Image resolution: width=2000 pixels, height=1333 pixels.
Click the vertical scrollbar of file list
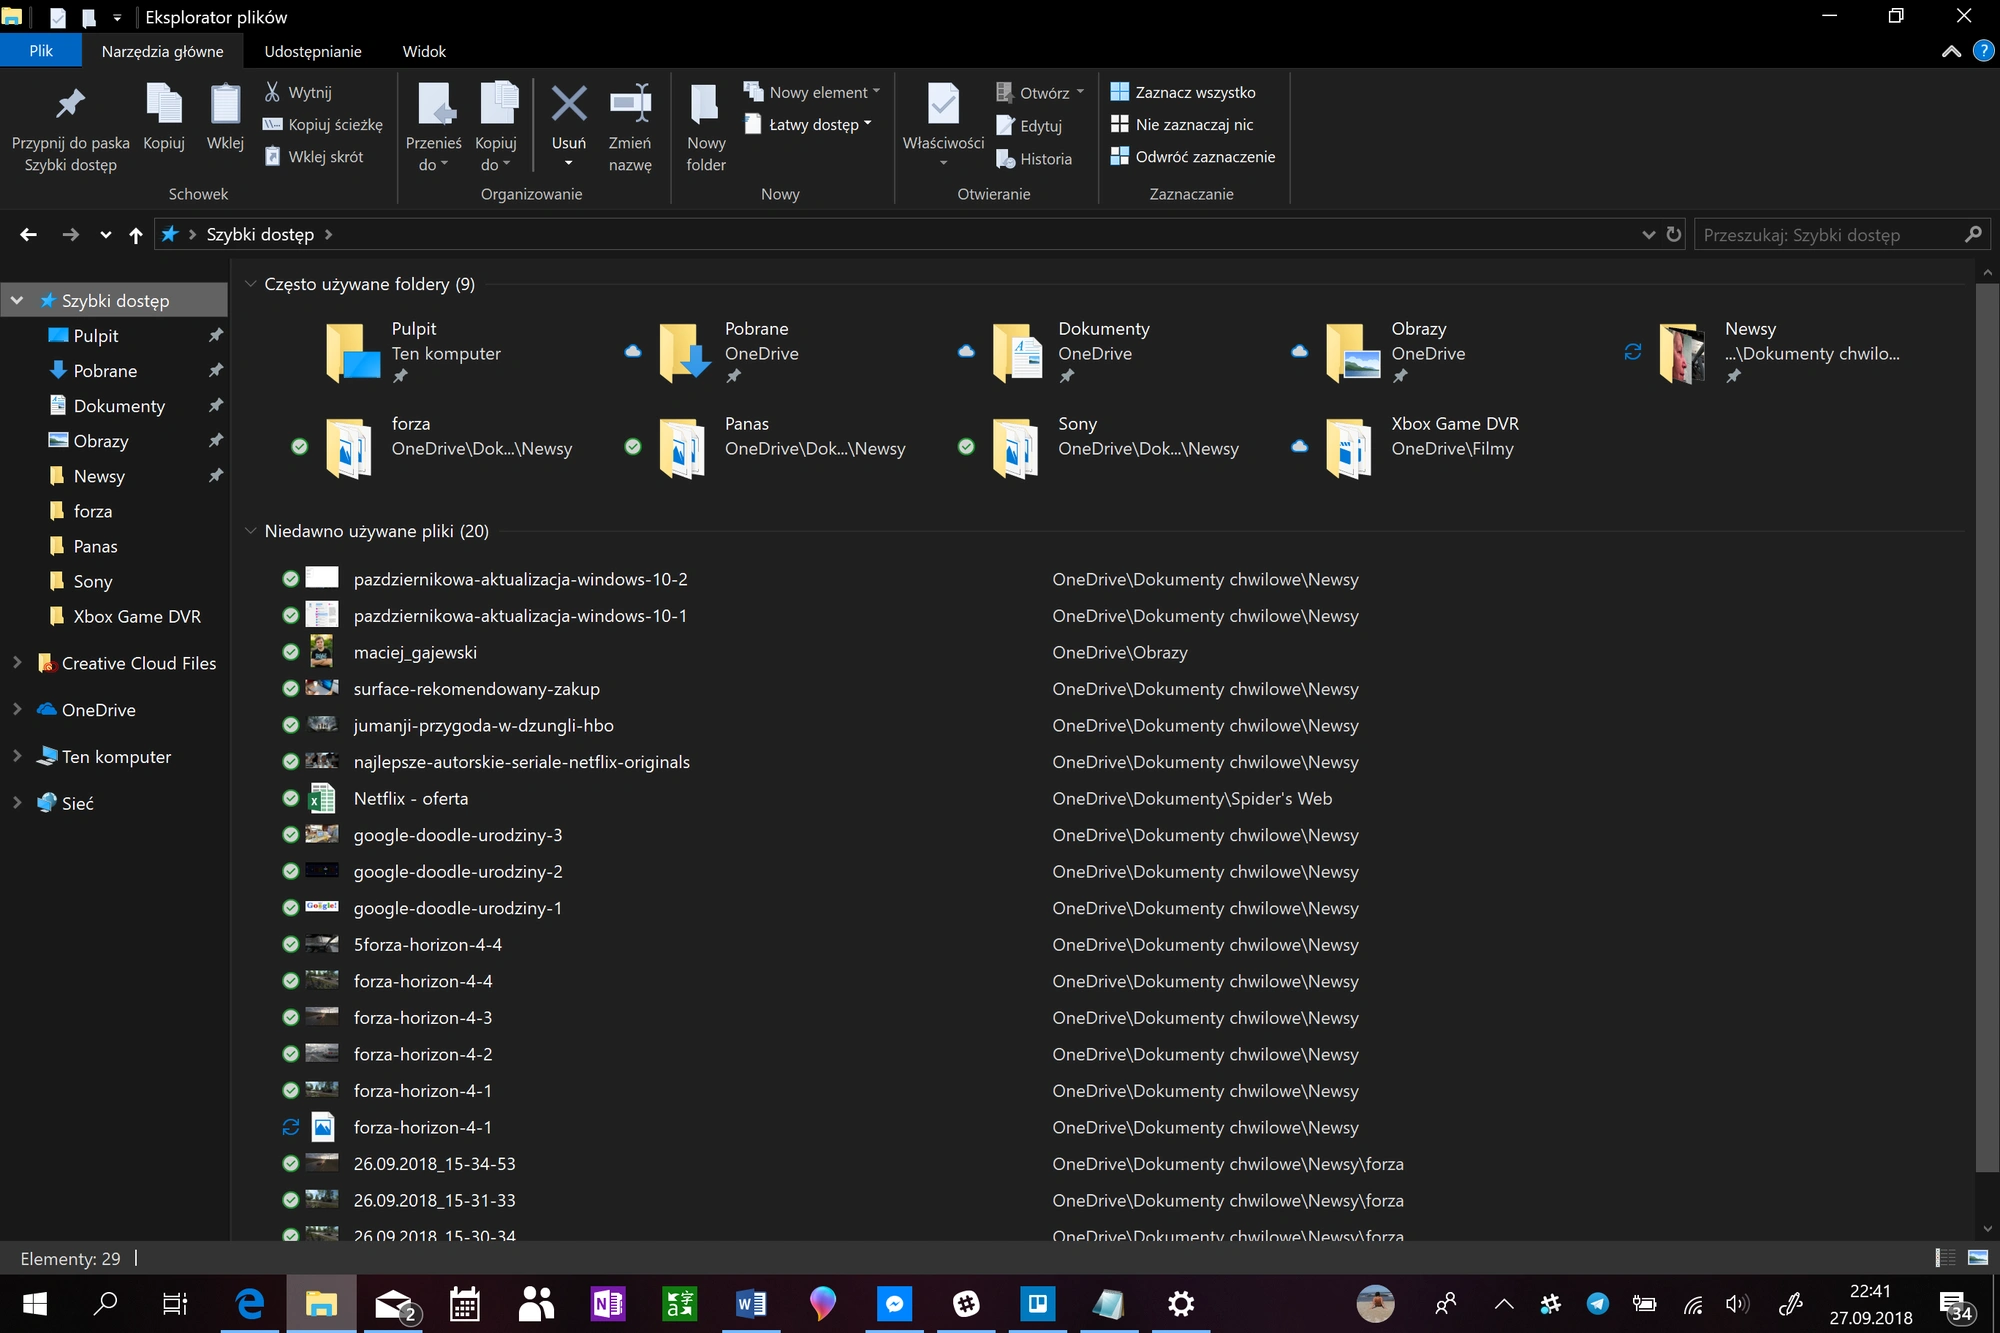(x=1987, y=726)
